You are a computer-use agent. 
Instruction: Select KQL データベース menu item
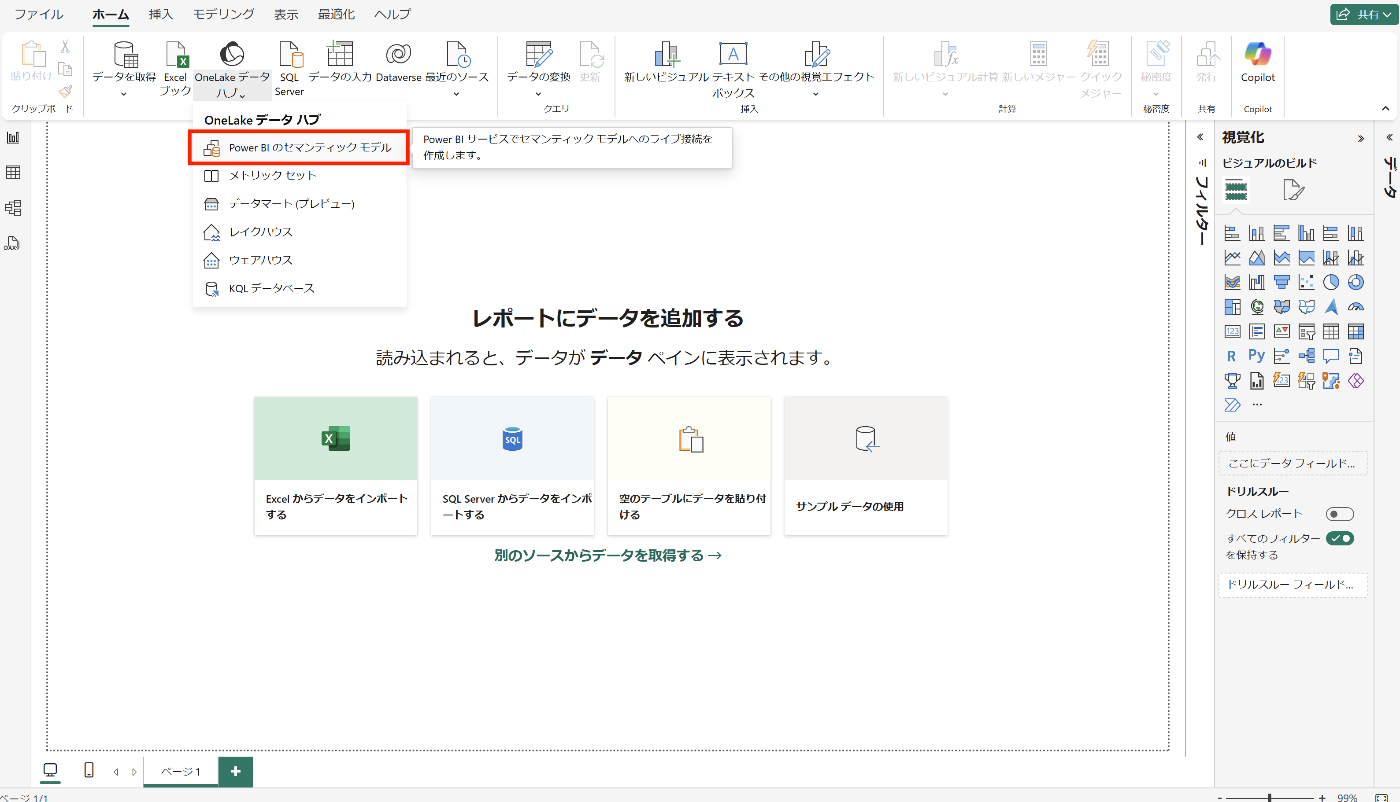coord(299,288)
